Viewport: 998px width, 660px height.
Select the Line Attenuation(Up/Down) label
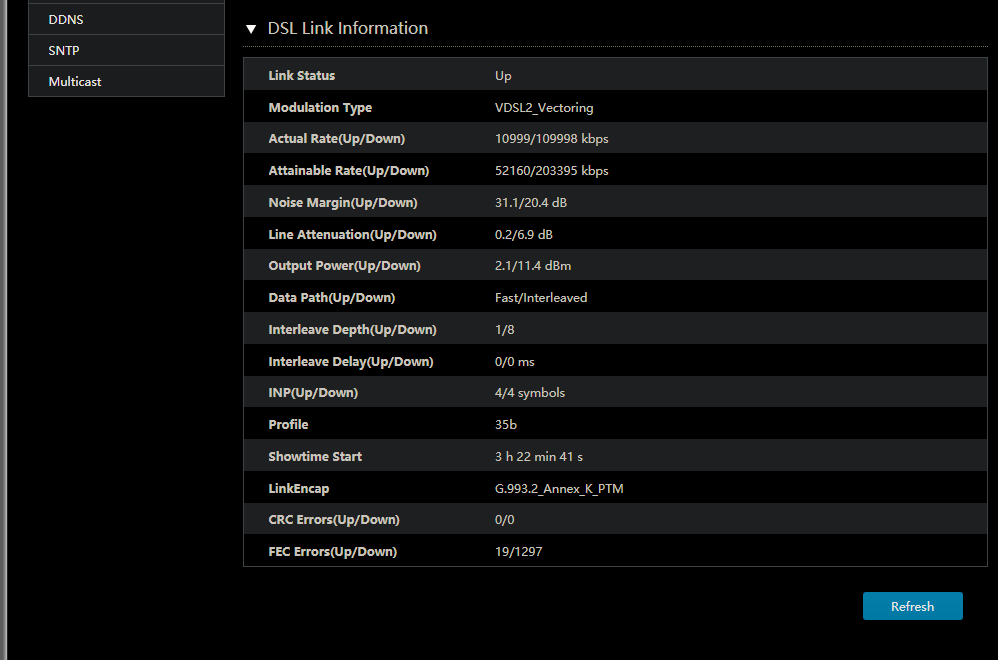(353, 234)
